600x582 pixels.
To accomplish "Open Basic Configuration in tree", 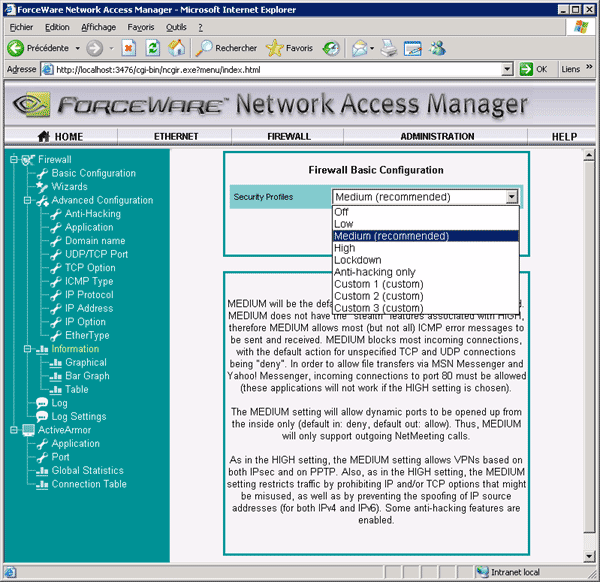I will pyautogui.click(x=93, y=173).
